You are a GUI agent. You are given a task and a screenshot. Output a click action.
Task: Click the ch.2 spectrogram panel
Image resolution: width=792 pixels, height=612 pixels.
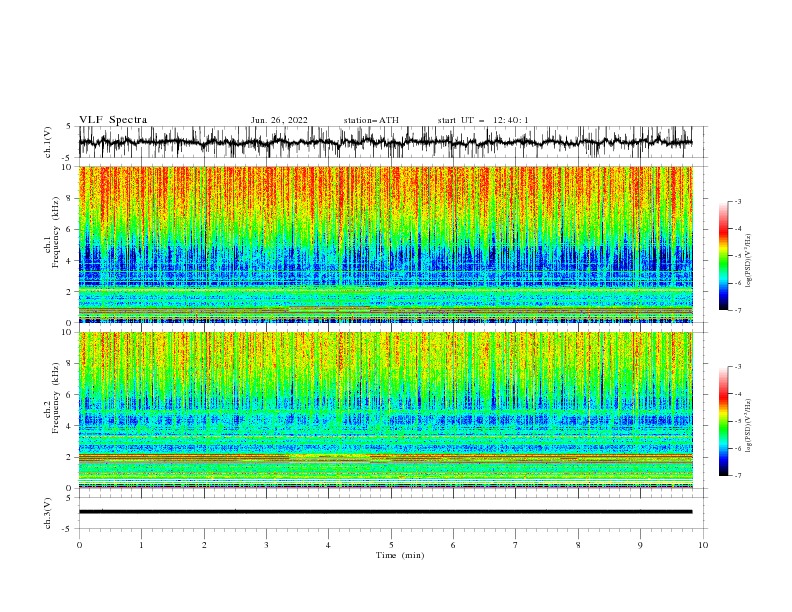tap(385, 410)
